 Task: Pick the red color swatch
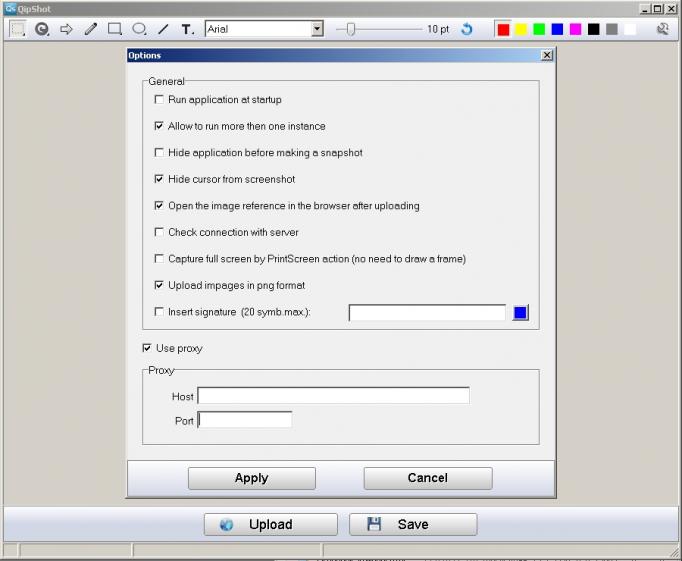coord(504,29)
